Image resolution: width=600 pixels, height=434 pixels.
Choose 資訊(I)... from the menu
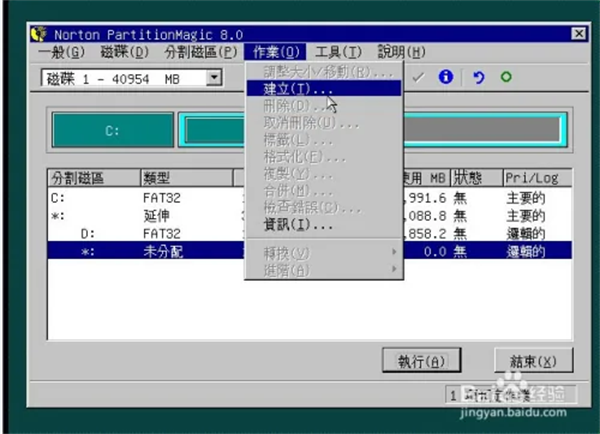(x=324, y=224)
